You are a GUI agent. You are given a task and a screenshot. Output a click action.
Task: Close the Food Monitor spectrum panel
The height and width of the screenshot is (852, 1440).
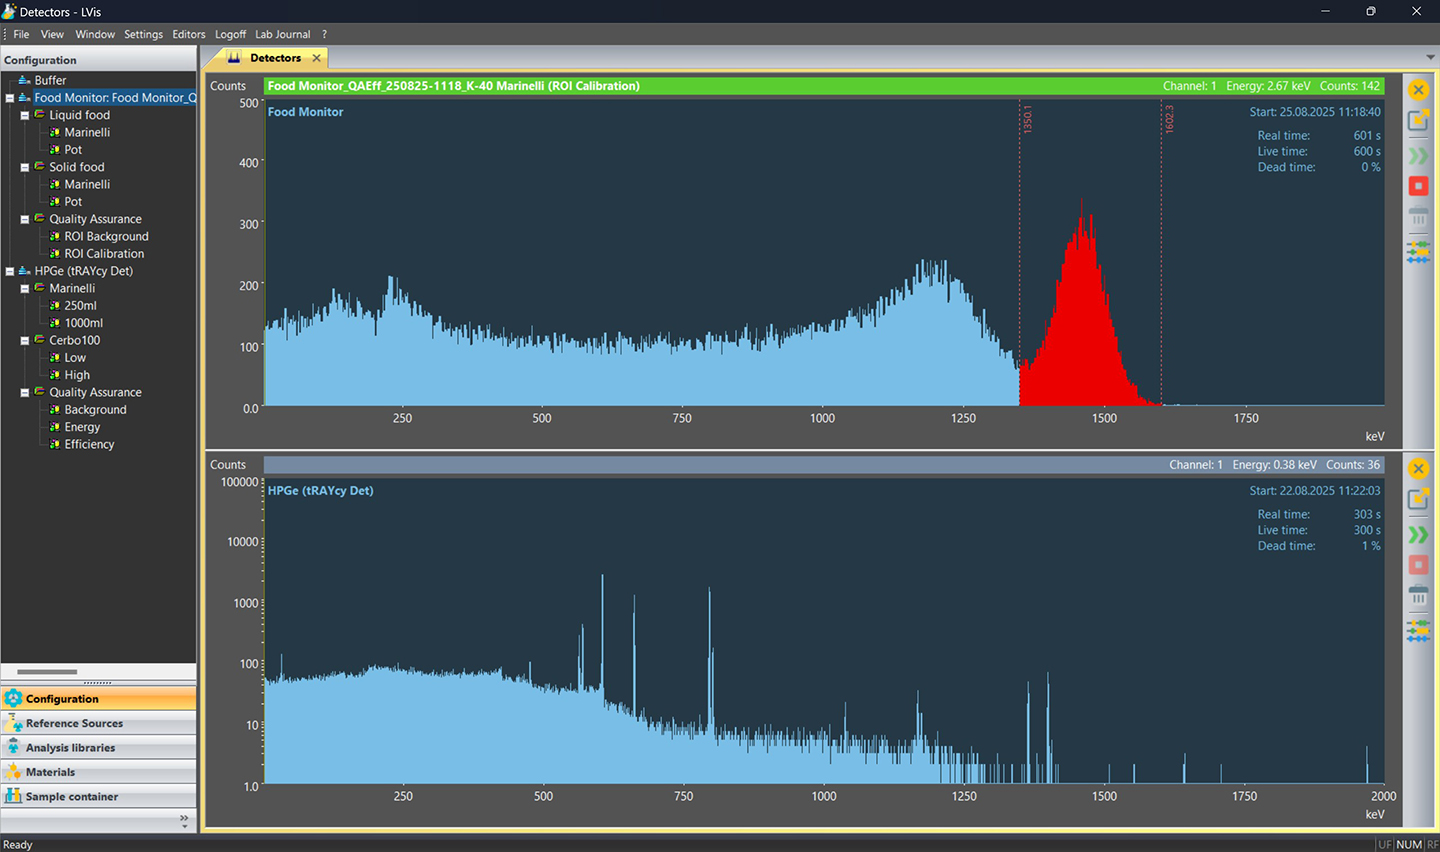click(x=1418, y=90)
